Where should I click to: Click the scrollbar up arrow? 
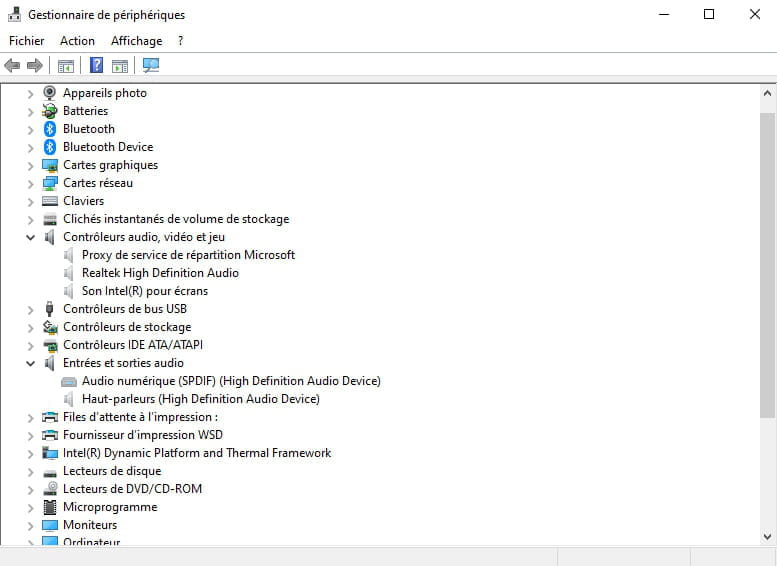pyautogui.click(x=768, y=93)
